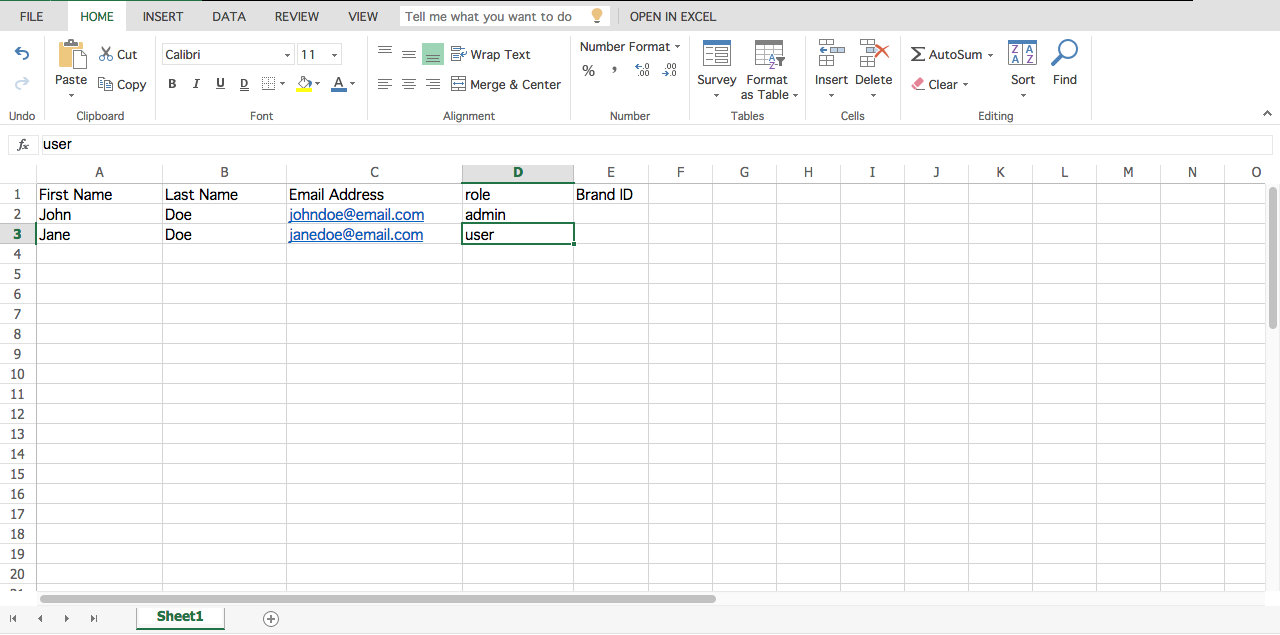
Task: Click the yellow fill color button
Action: [x=304, y=84]
